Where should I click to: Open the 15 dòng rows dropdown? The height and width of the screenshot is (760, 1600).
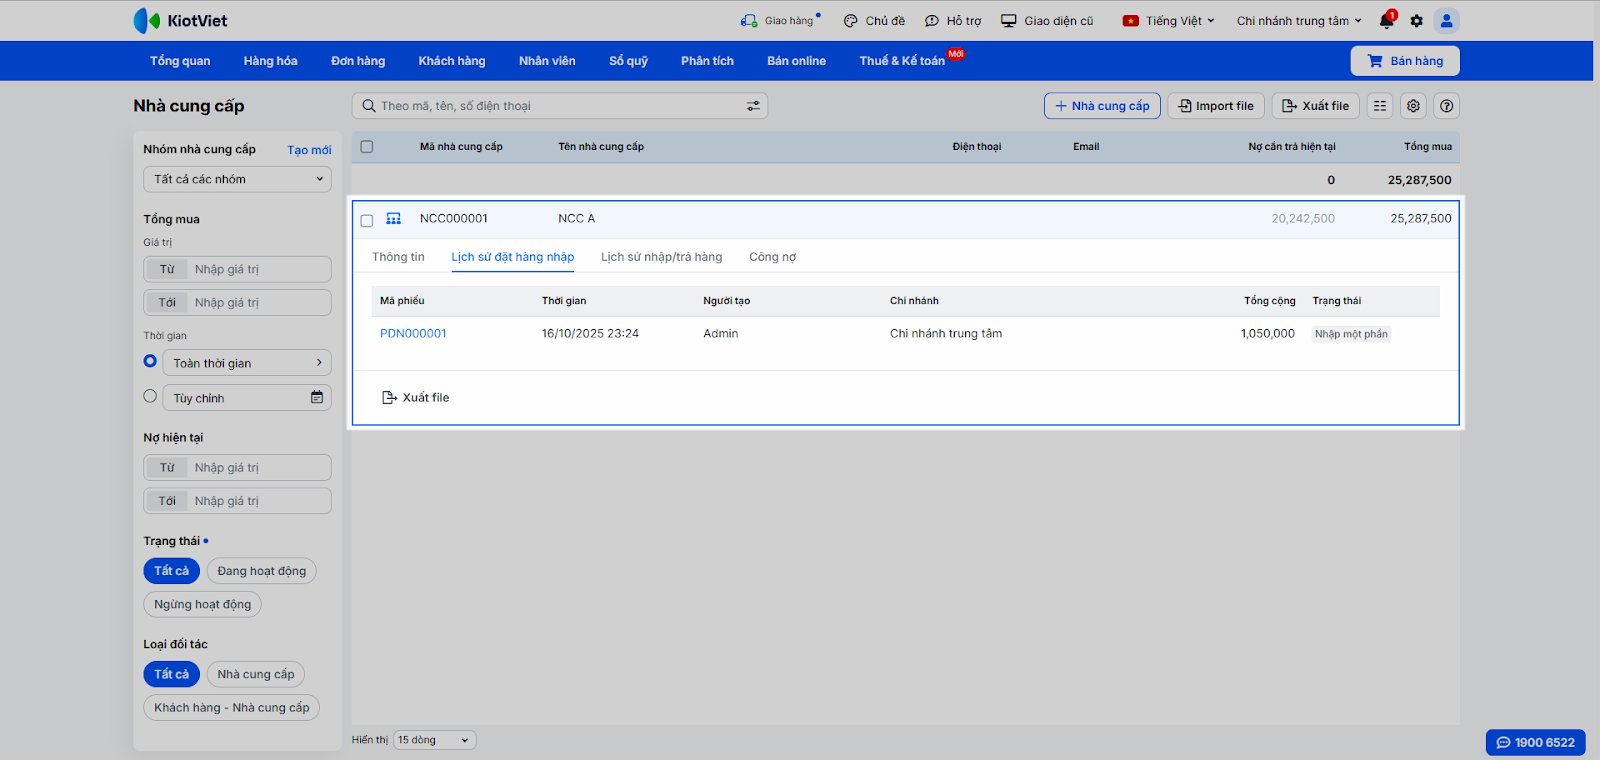pos(434,740)
